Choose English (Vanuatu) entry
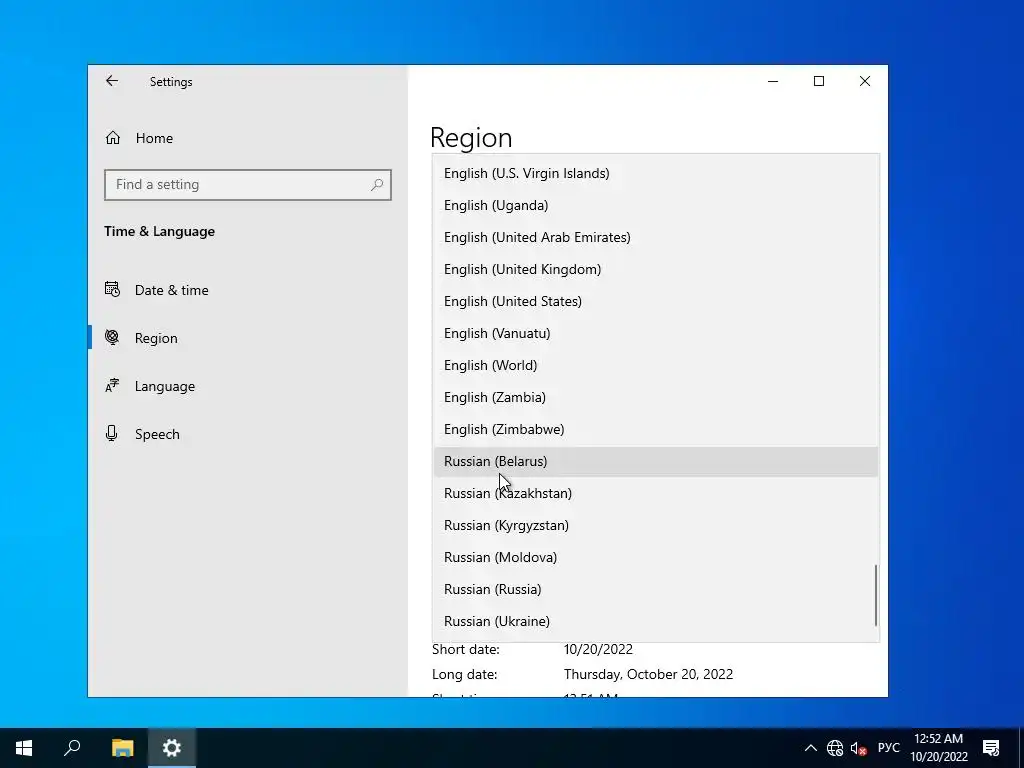The image size is (1024, 768). [656, 333]
